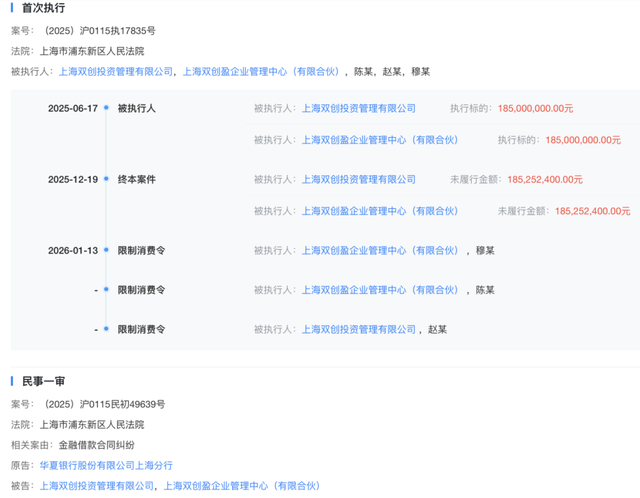Click the name 穆某 in 限制消费令 row
The image size is (640, 498).
tap(485, 251)
